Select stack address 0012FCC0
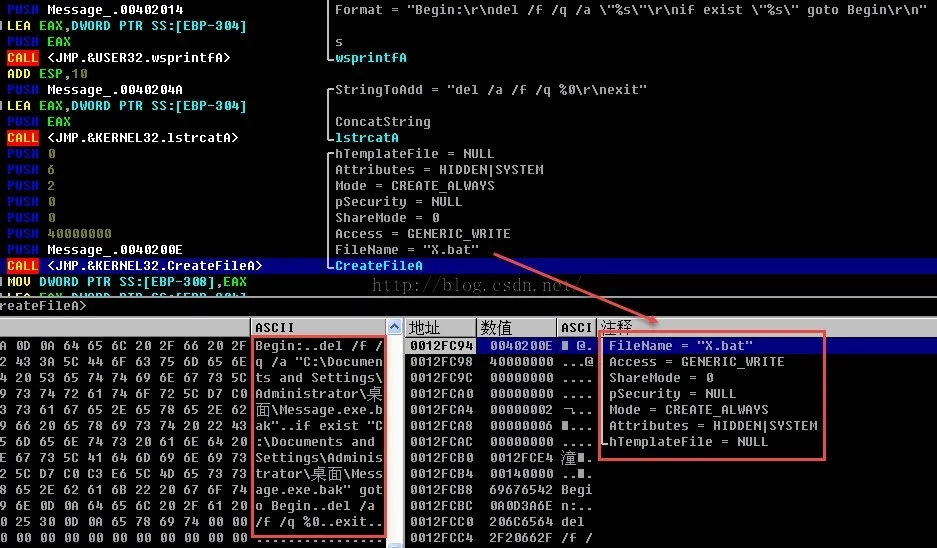 click(441, 522)
